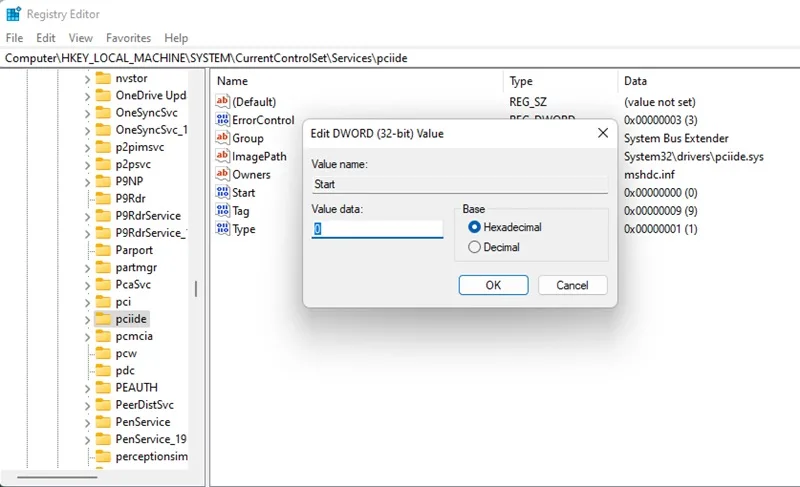Image resolution: width=800 pixels, height=487 pixels.
Task: Open the Edit menu
Action: [45, 38]
